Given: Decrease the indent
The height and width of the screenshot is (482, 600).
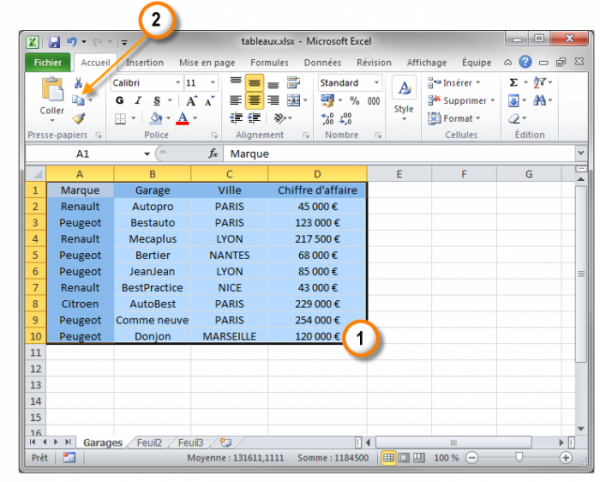Looking at the screenshot, I should coord(236,118).
